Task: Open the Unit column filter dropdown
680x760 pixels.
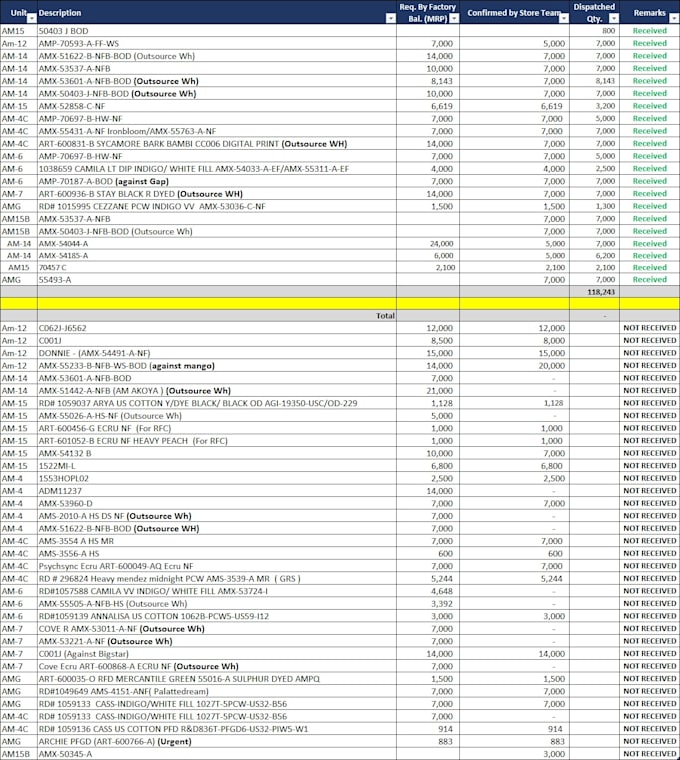Action: click(x=32, y=18)
